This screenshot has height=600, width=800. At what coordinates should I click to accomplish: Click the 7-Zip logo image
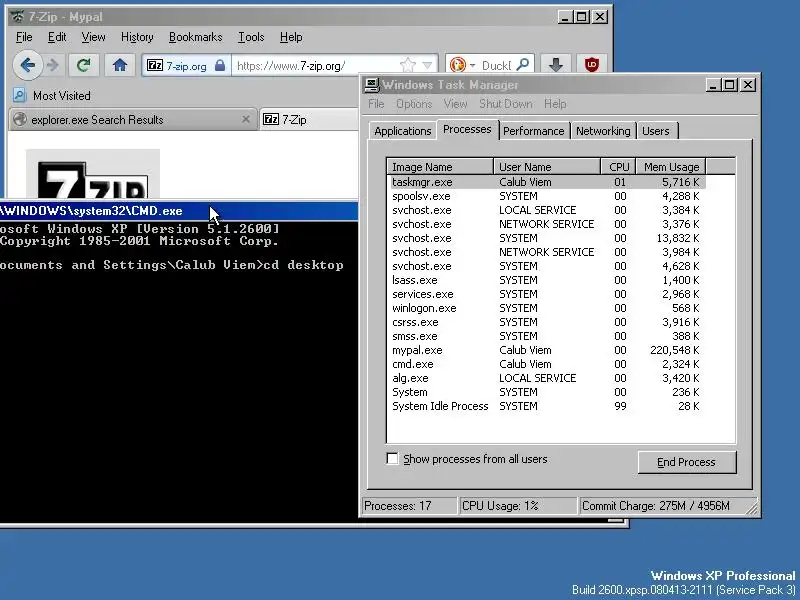pos(93,174)
